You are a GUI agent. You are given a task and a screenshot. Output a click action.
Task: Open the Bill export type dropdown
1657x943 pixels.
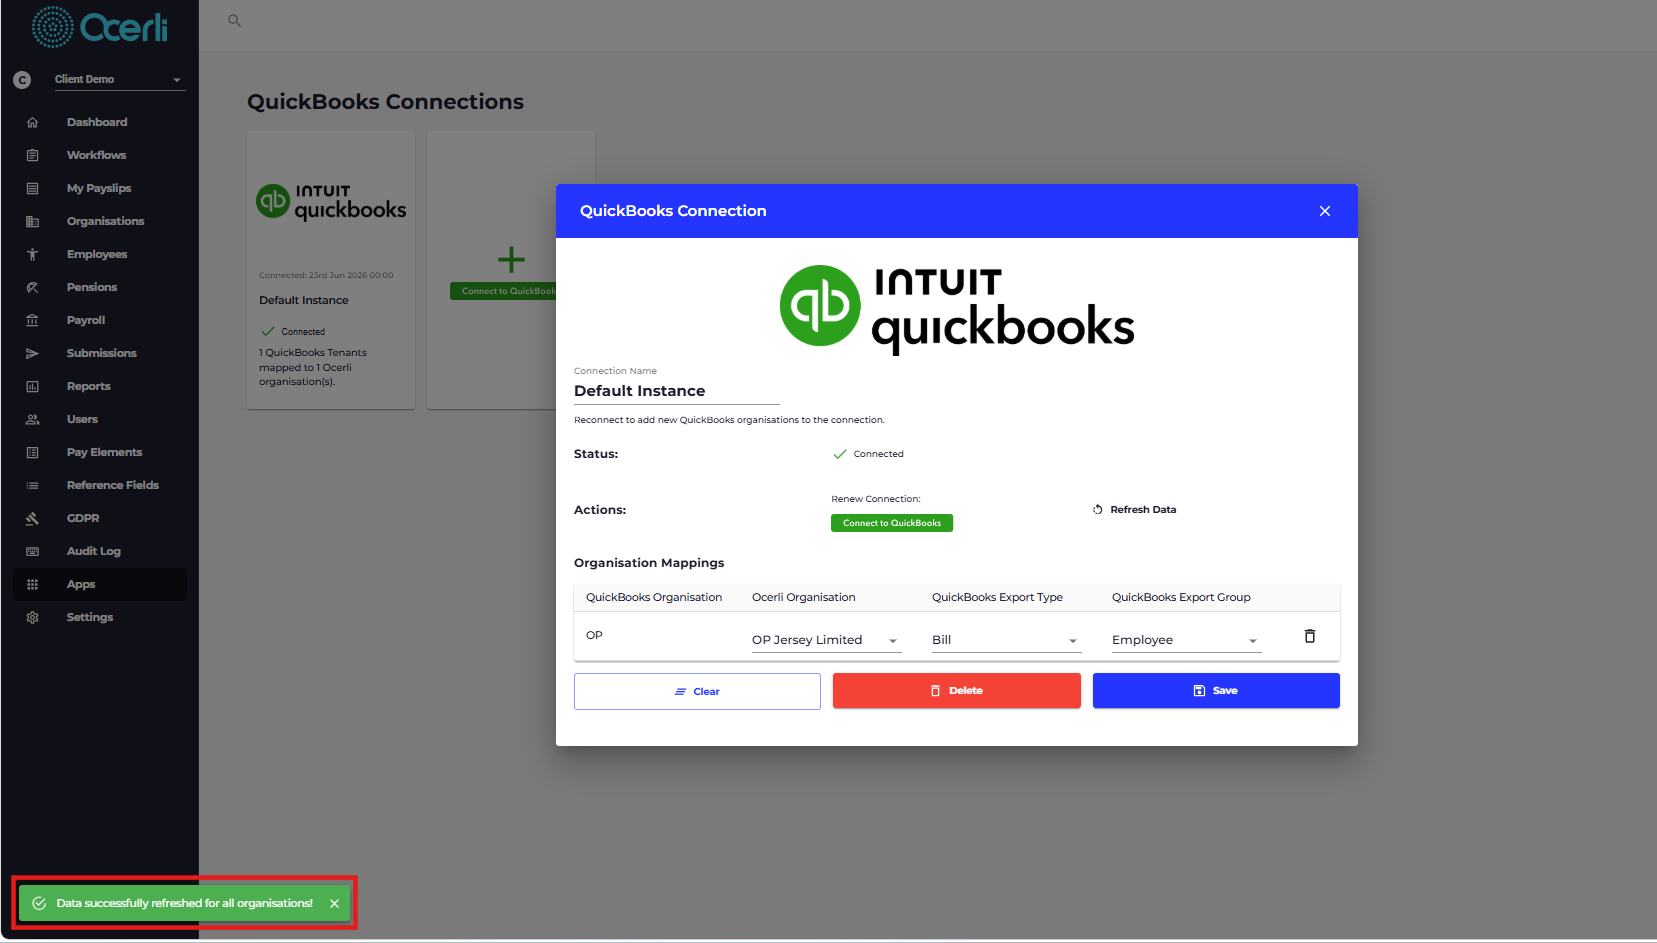click(x=1006, y=640)
